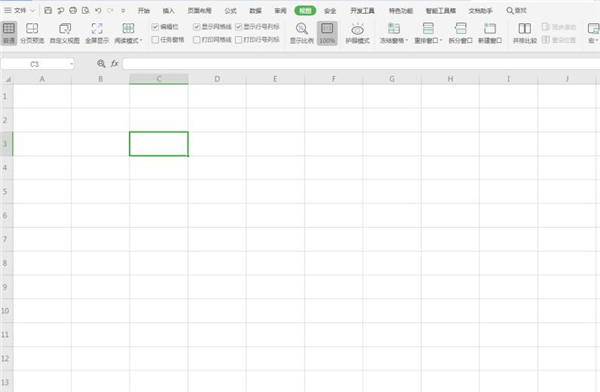Enable the 任务窗格 task pane checkbox

pyautogui.click(x=155, y=39)
